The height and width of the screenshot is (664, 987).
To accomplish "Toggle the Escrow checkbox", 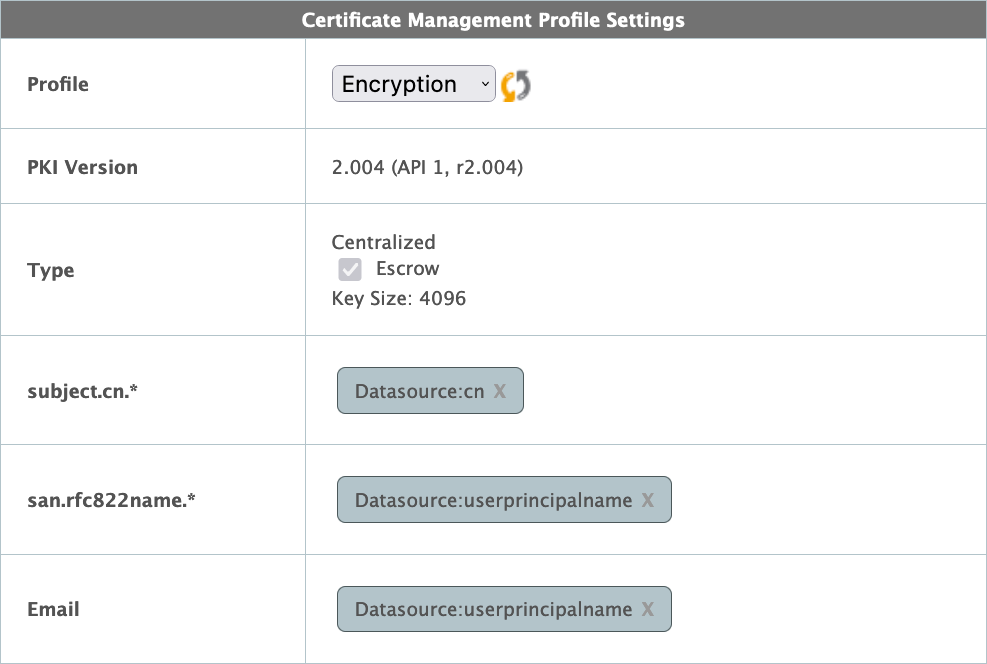I will [349, 268].
